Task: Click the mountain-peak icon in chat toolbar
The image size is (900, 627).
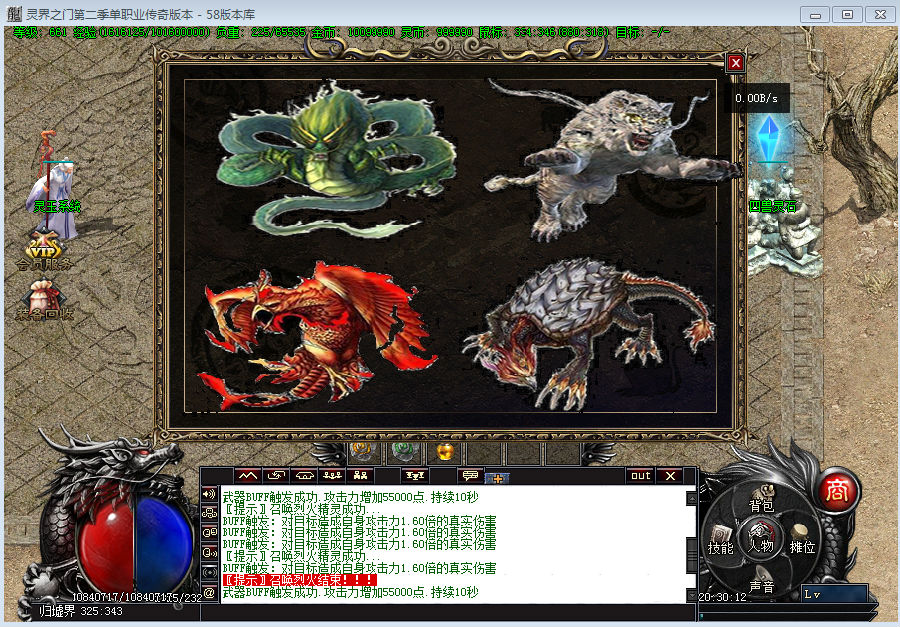Action: pyautogui.click(x=248, y=476)
